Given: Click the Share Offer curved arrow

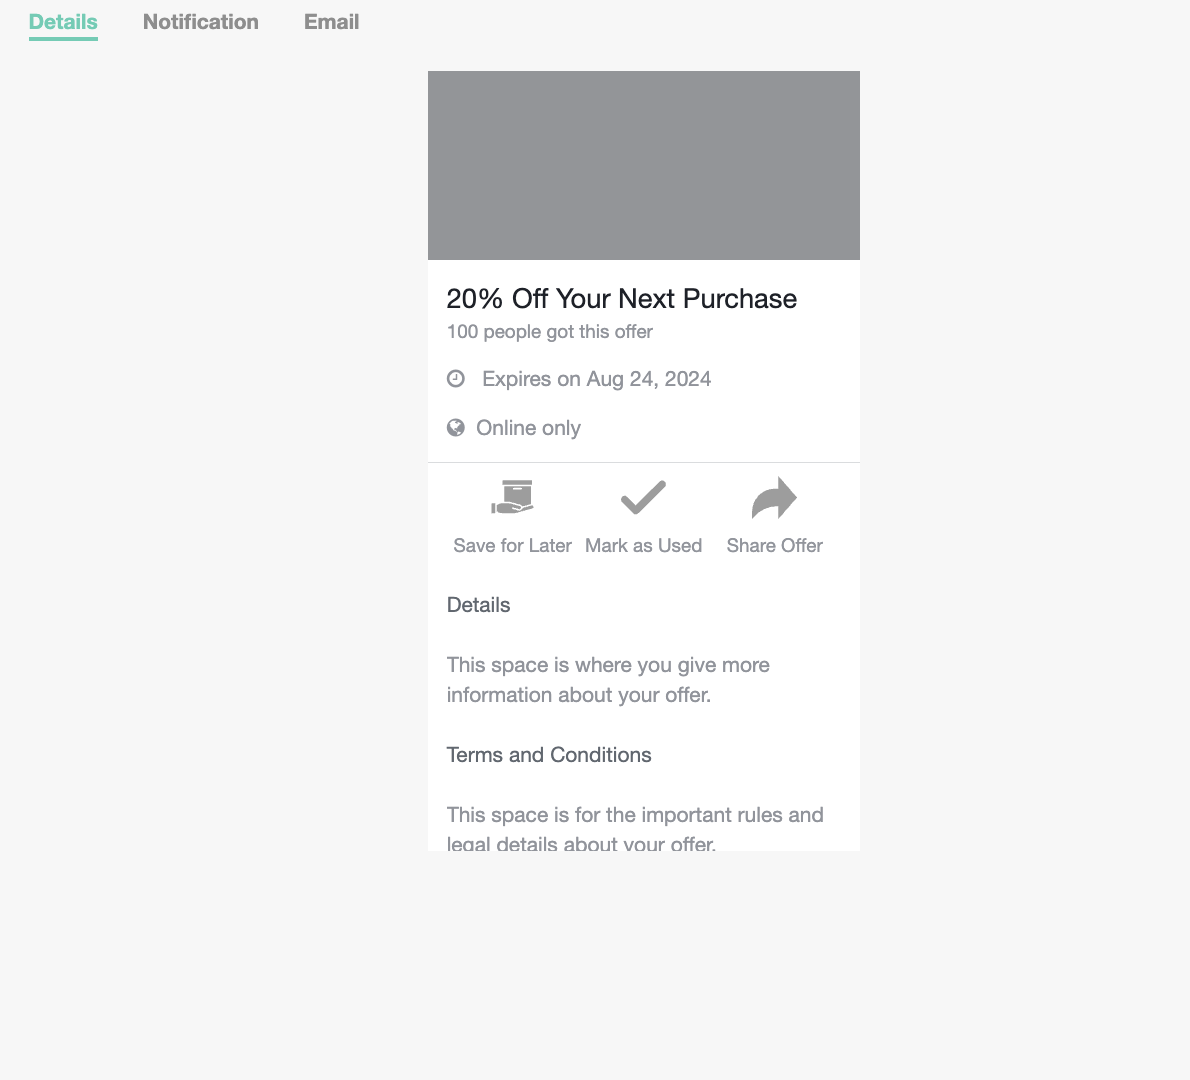Looking at the screenshot, I should click(773, 497).
